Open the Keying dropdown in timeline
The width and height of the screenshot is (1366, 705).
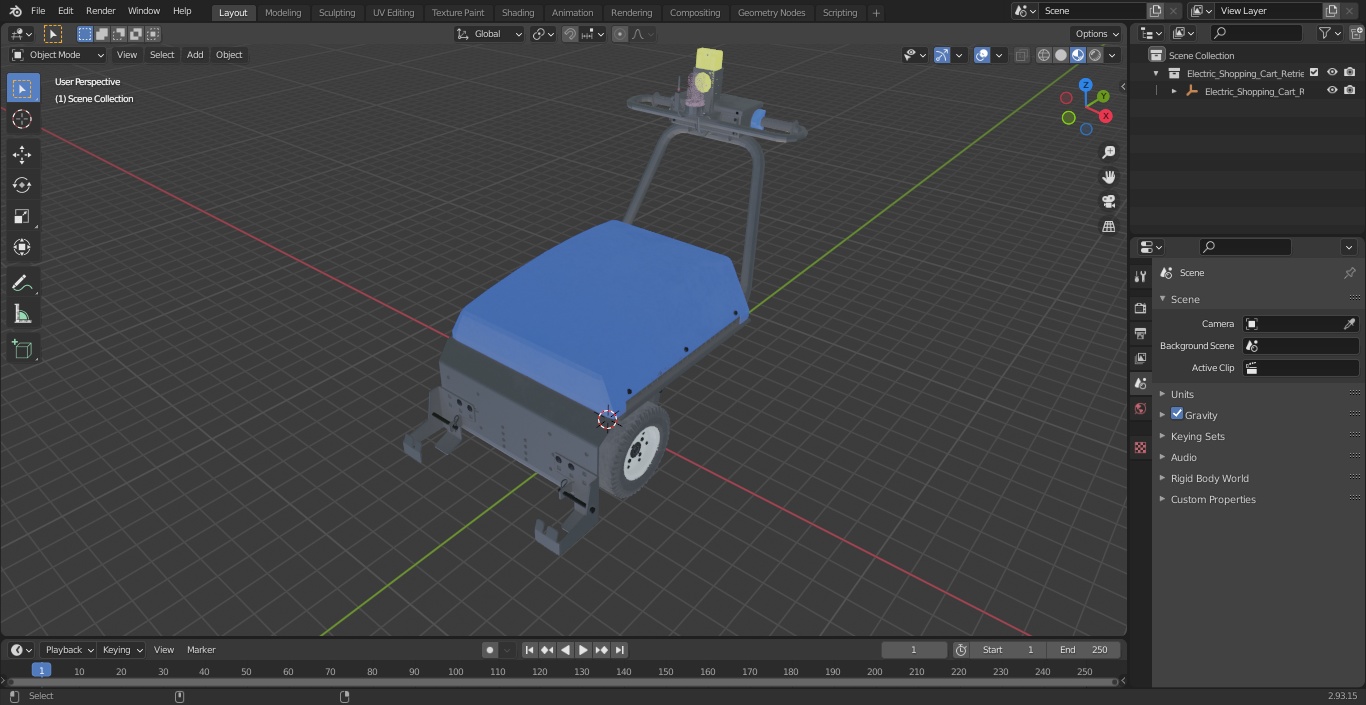click(122, 650)
